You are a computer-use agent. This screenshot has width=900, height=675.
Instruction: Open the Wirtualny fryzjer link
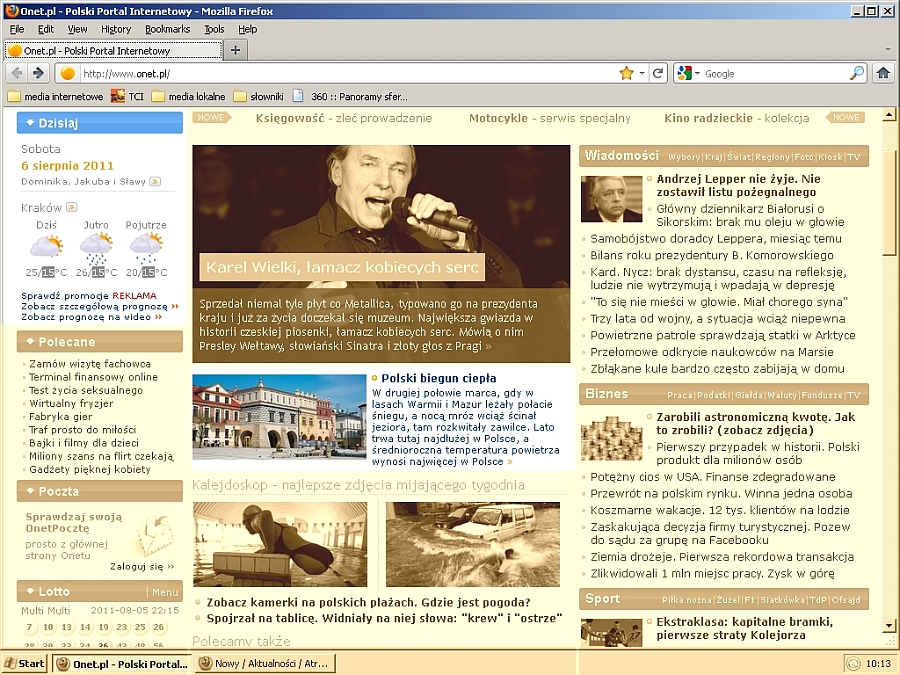71,404
